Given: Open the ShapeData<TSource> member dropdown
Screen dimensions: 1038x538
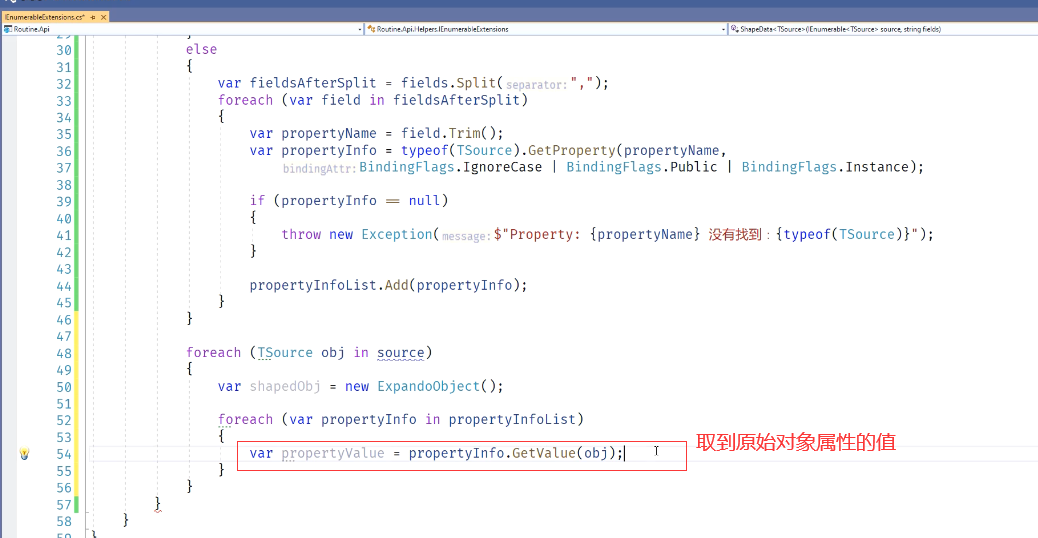Looking at the screenshot, I should tap(883, 29).
